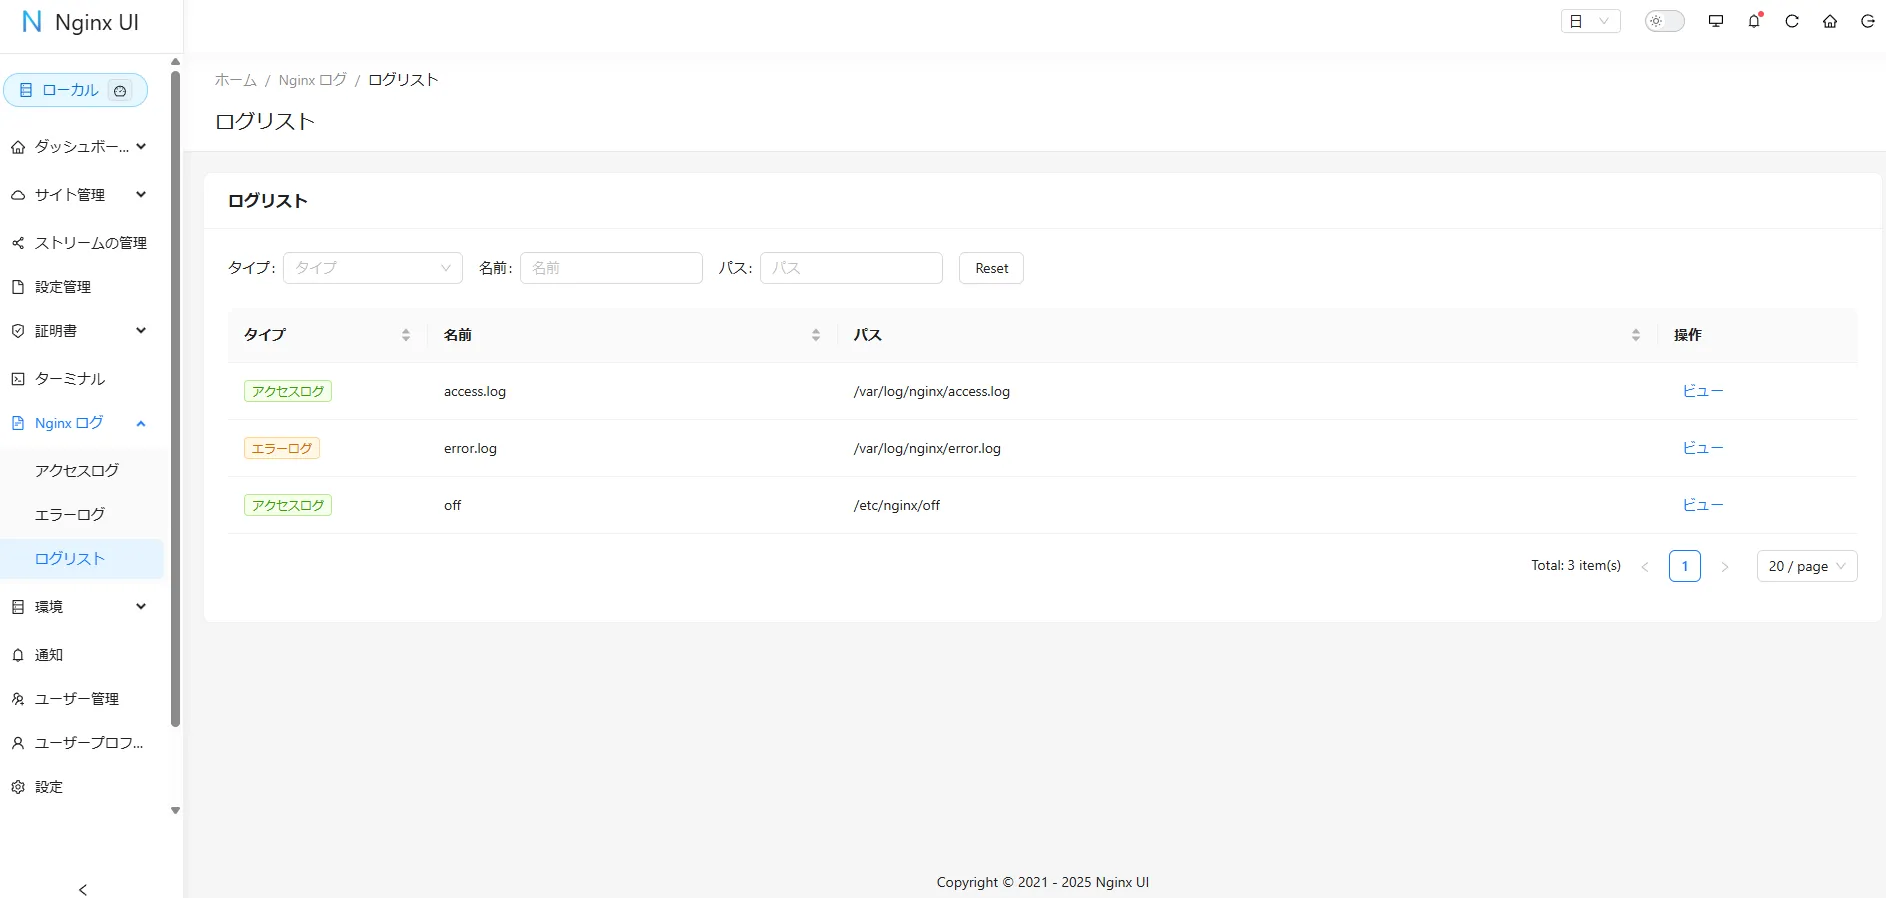Screen dimensions: 1886x898
Task: Open the 20 / page size dropdown
Action: click(x=1807, y=566)
